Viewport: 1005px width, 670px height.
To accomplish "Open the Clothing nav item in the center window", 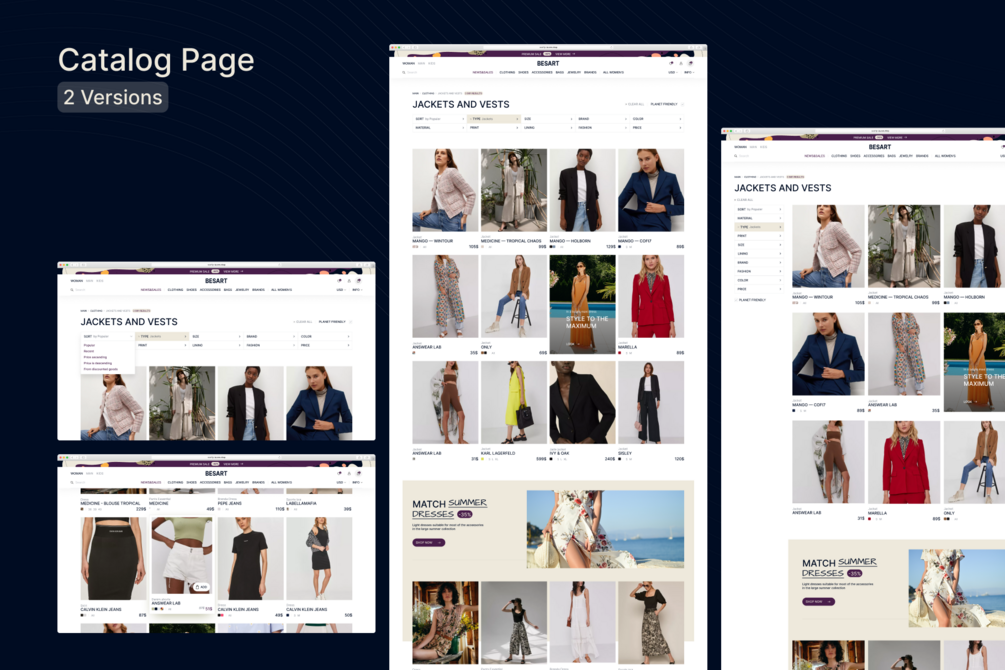I will (x=507, y=72).
